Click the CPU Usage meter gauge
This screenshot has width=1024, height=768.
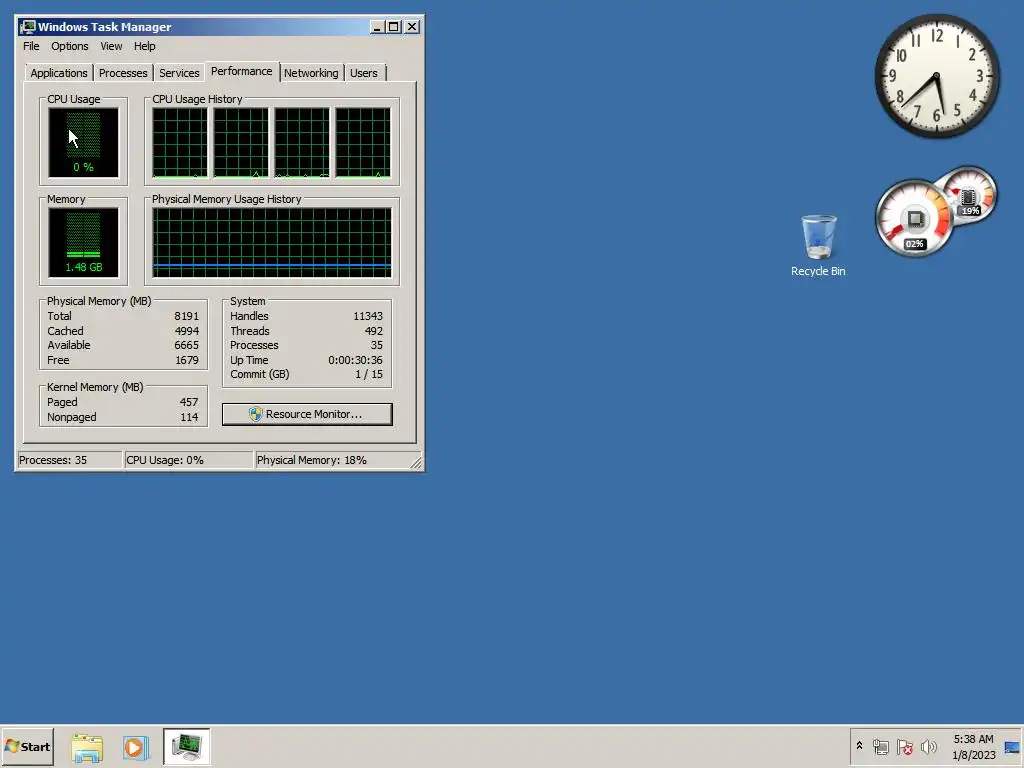pos(83,142)
